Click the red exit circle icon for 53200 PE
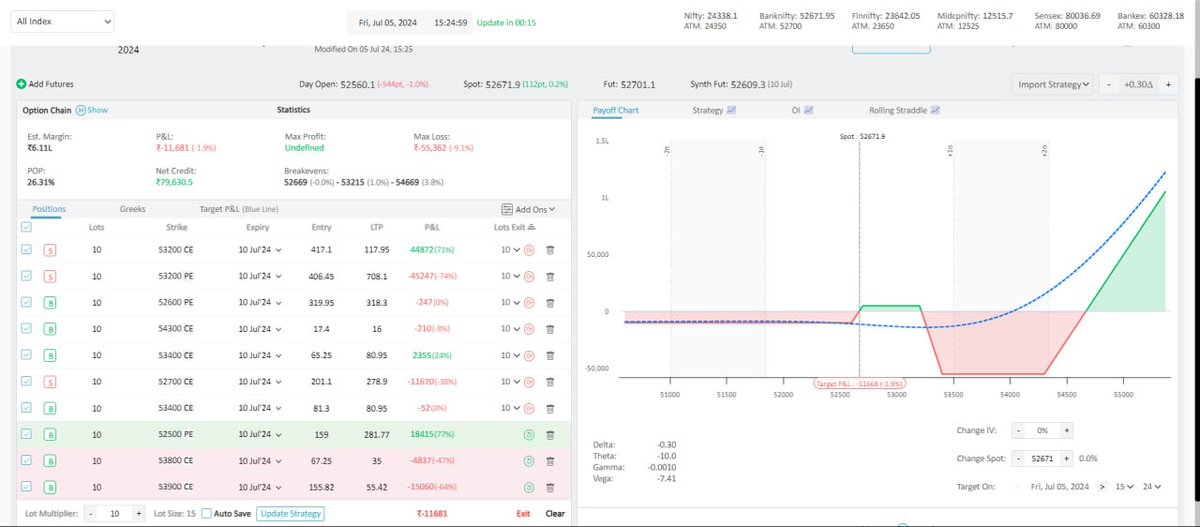Screen dimensions: 1200x527 click(529, 276)
